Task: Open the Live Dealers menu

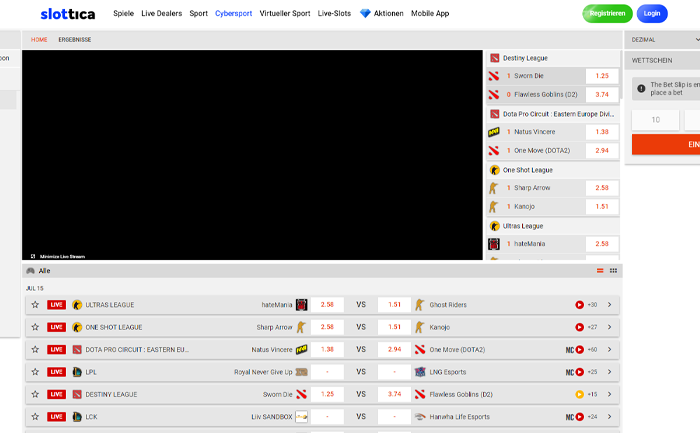Action: click(x=162, y=13)
